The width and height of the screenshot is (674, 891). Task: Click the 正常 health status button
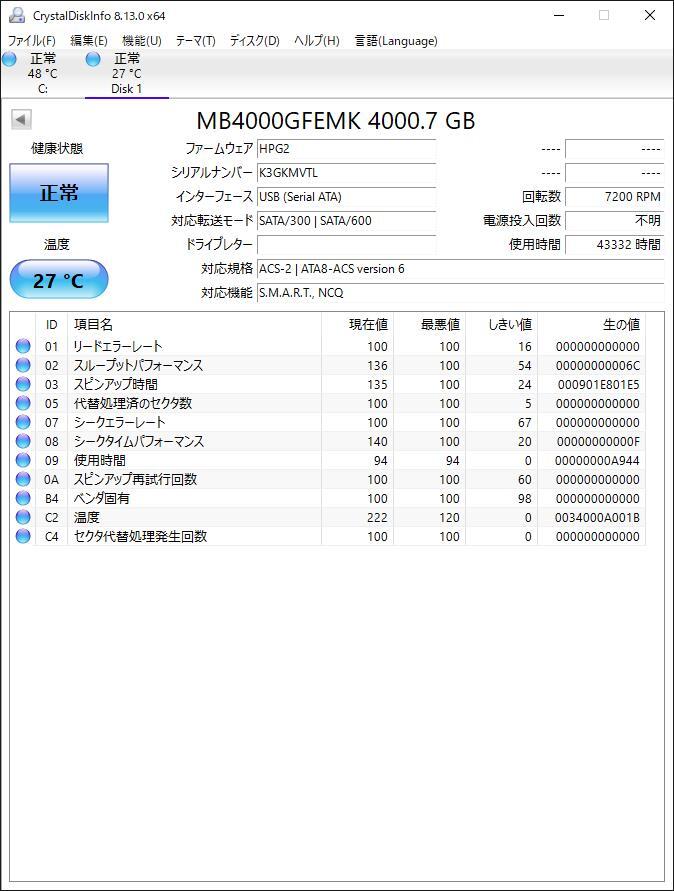(59, 193)
